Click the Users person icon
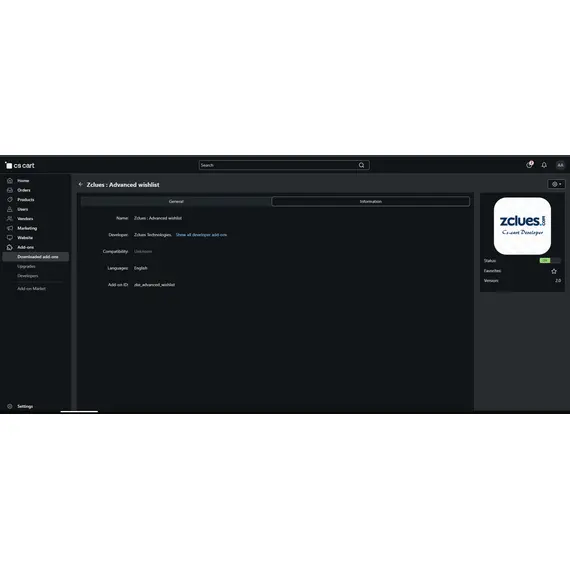 pos(10,209)
